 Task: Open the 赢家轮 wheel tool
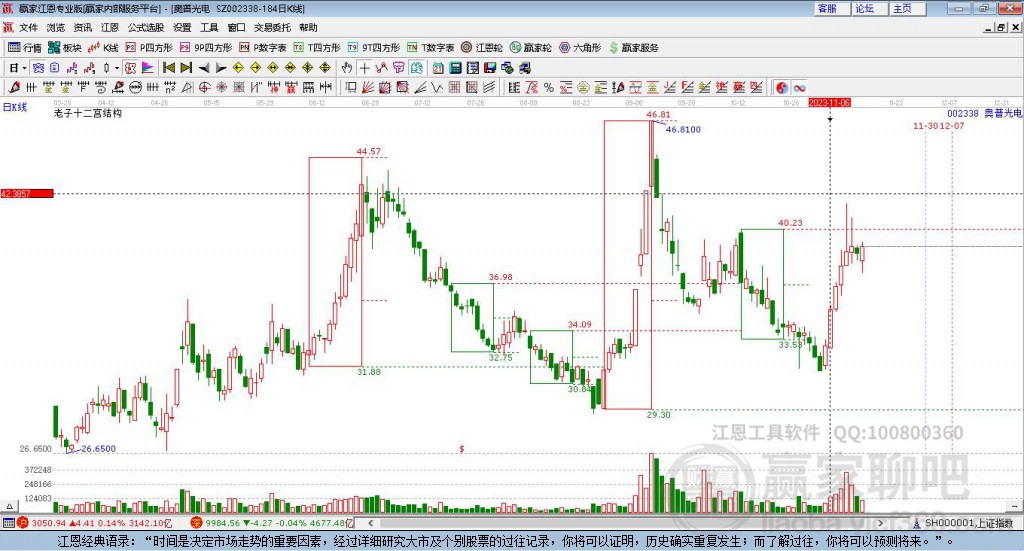pyautogui.click(x=530, y=48)
